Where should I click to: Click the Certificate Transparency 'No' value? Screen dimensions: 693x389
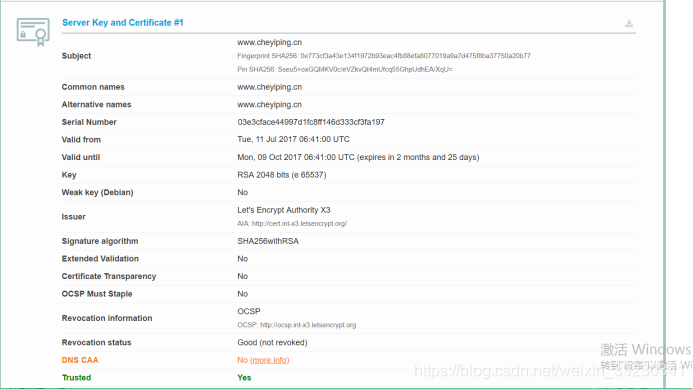[243, 276]
